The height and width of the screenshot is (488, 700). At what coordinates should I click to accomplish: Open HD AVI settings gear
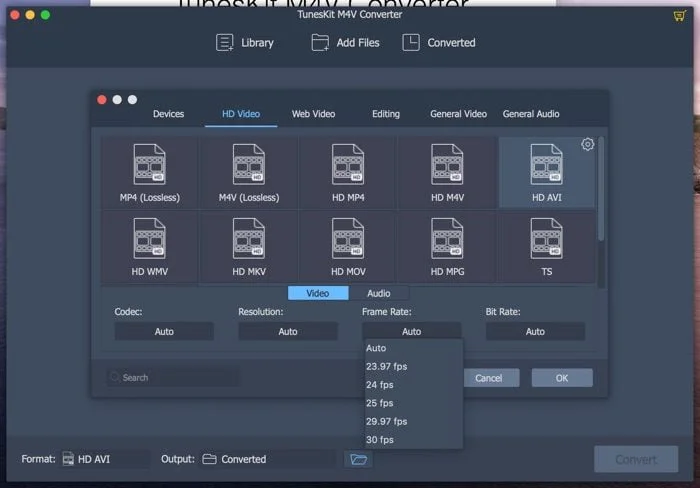588,144
